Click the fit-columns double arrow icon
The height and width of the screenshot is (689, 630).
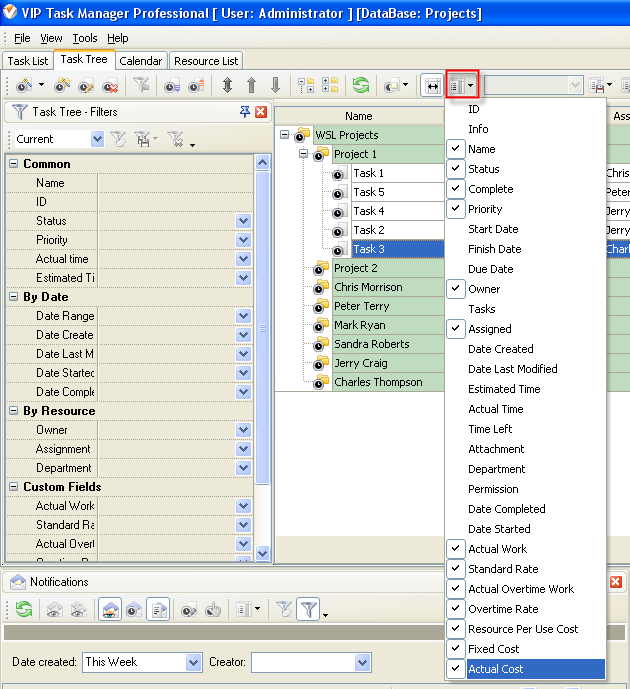(432, 86)
